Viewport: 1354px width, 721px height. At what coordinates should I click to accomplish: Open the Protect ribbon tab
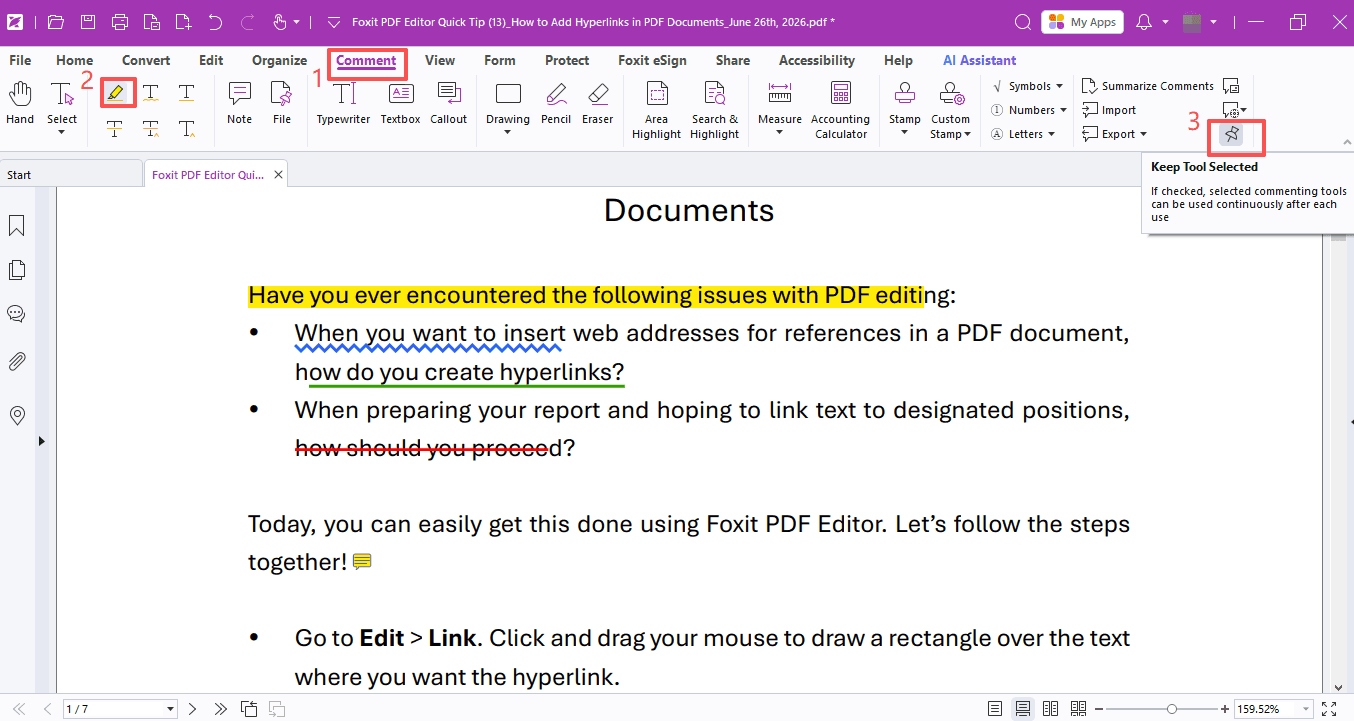tap(567, 60)
